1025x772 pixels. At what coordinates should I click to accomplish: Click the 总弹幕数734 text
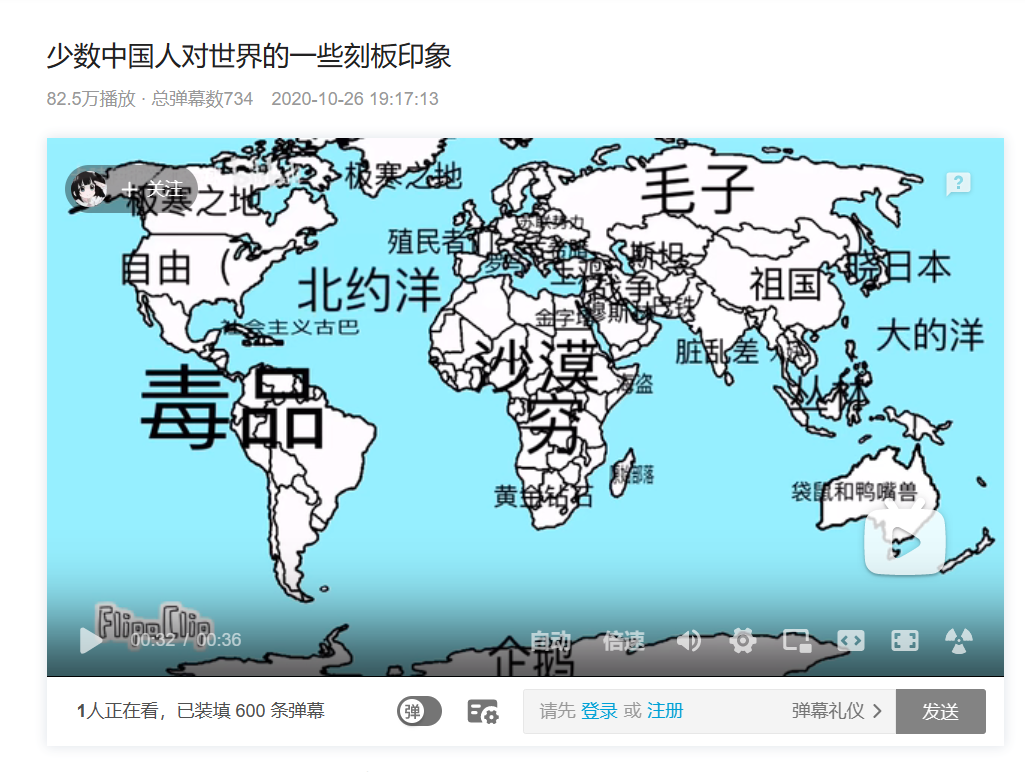pos(202,99)
